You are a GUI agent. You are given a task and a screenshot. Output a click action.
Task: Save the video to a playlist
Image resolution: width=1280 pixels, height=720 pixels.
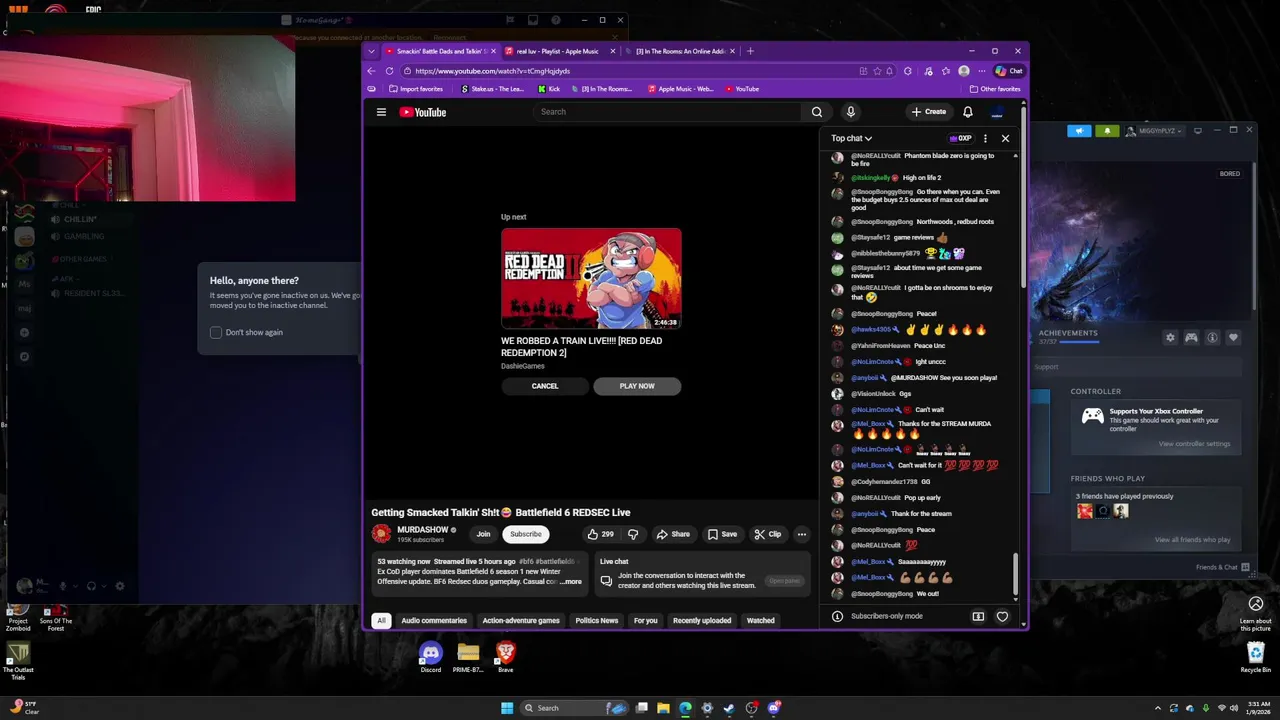coord(722,534)
